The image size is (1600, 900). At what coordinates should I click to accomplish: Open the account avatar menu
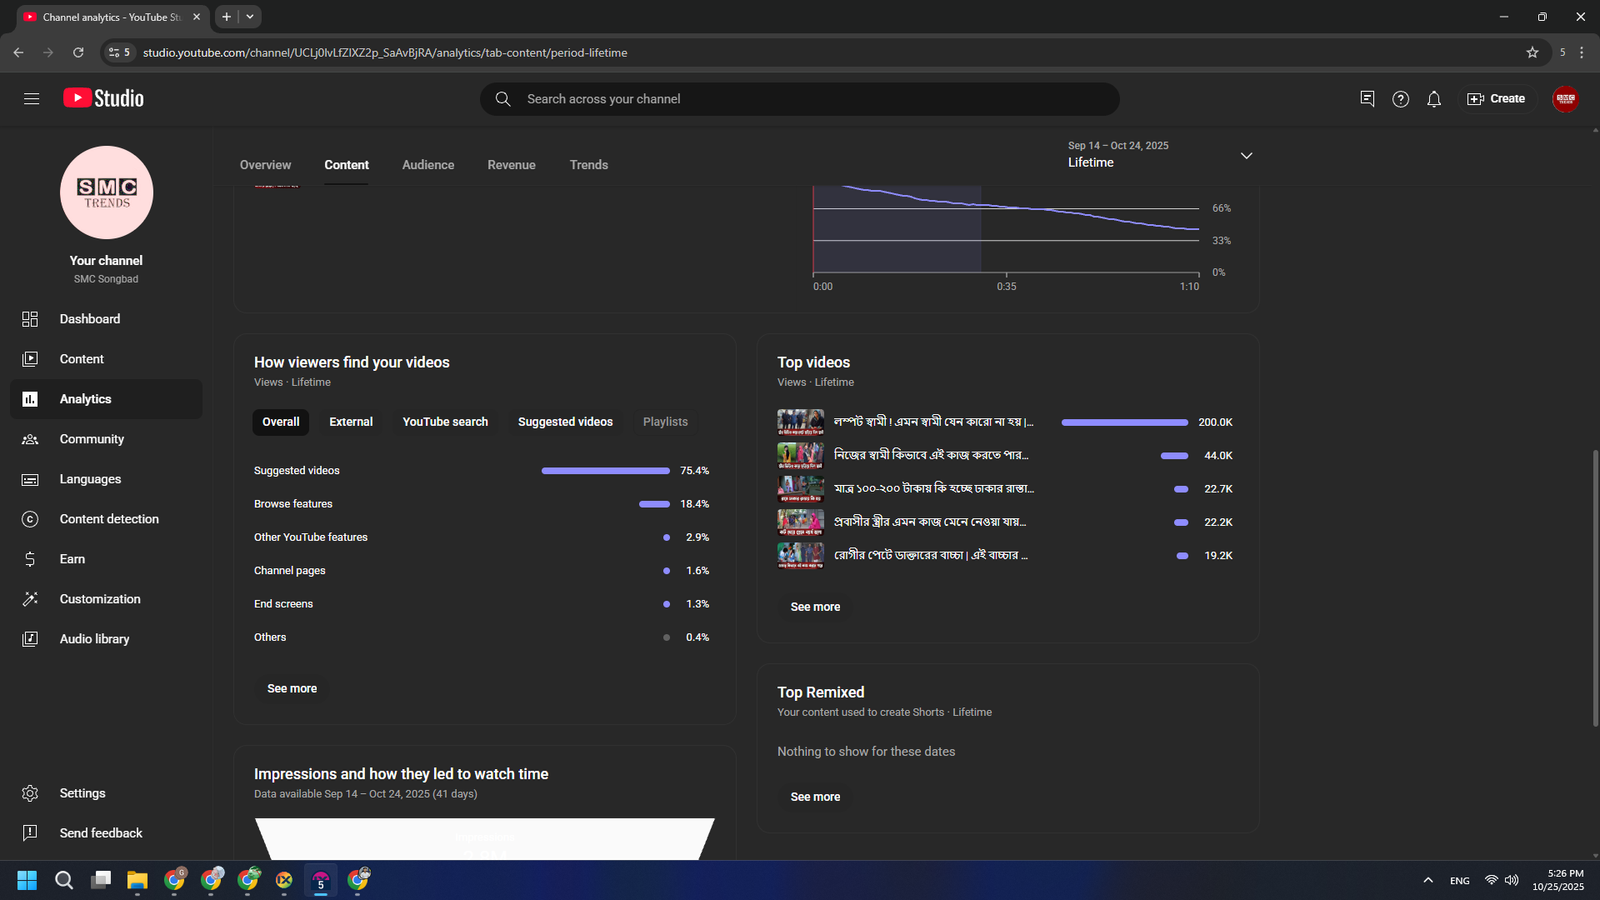[x=1565, y=99]
